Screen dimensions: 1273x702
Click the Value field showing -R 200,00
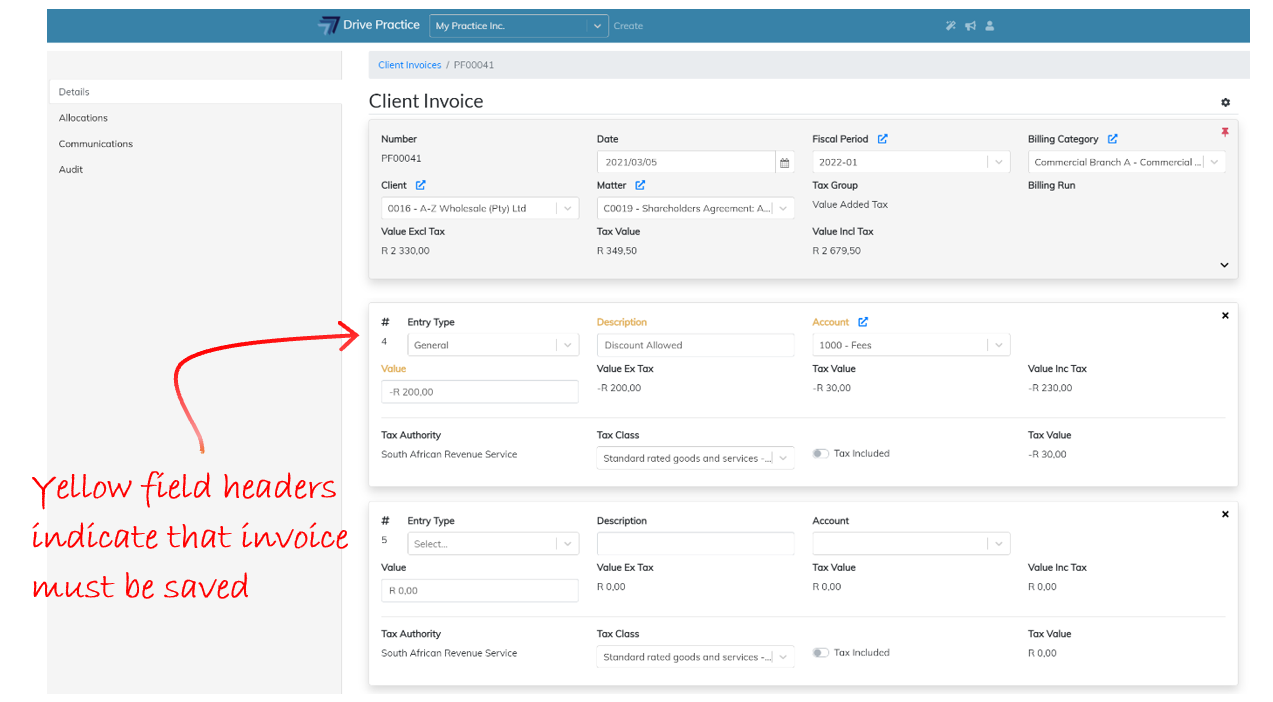(x=479, y=392)
